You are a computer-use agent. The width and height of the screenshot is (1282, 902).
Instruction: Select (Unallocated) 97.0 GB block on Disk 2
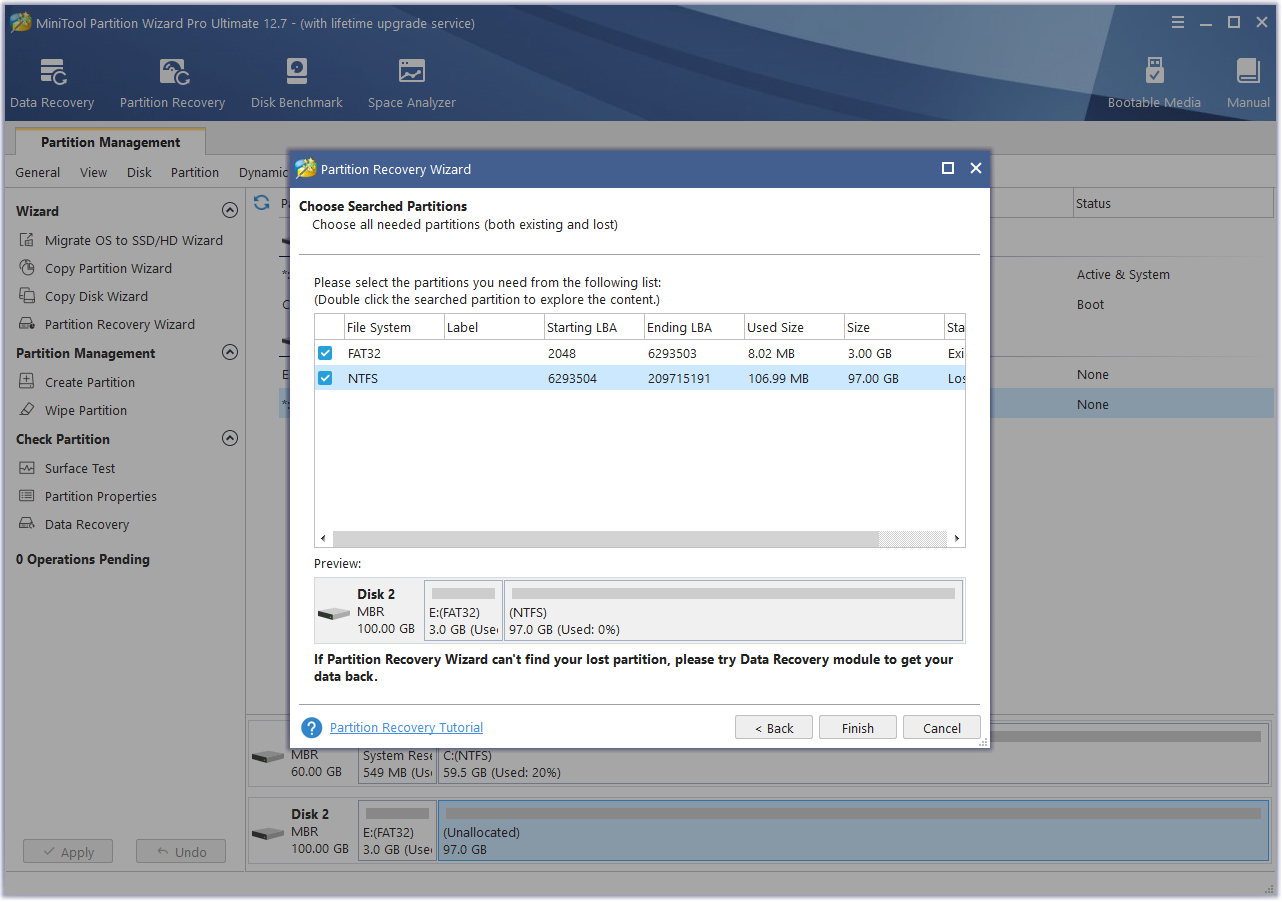tap(853, 830)
